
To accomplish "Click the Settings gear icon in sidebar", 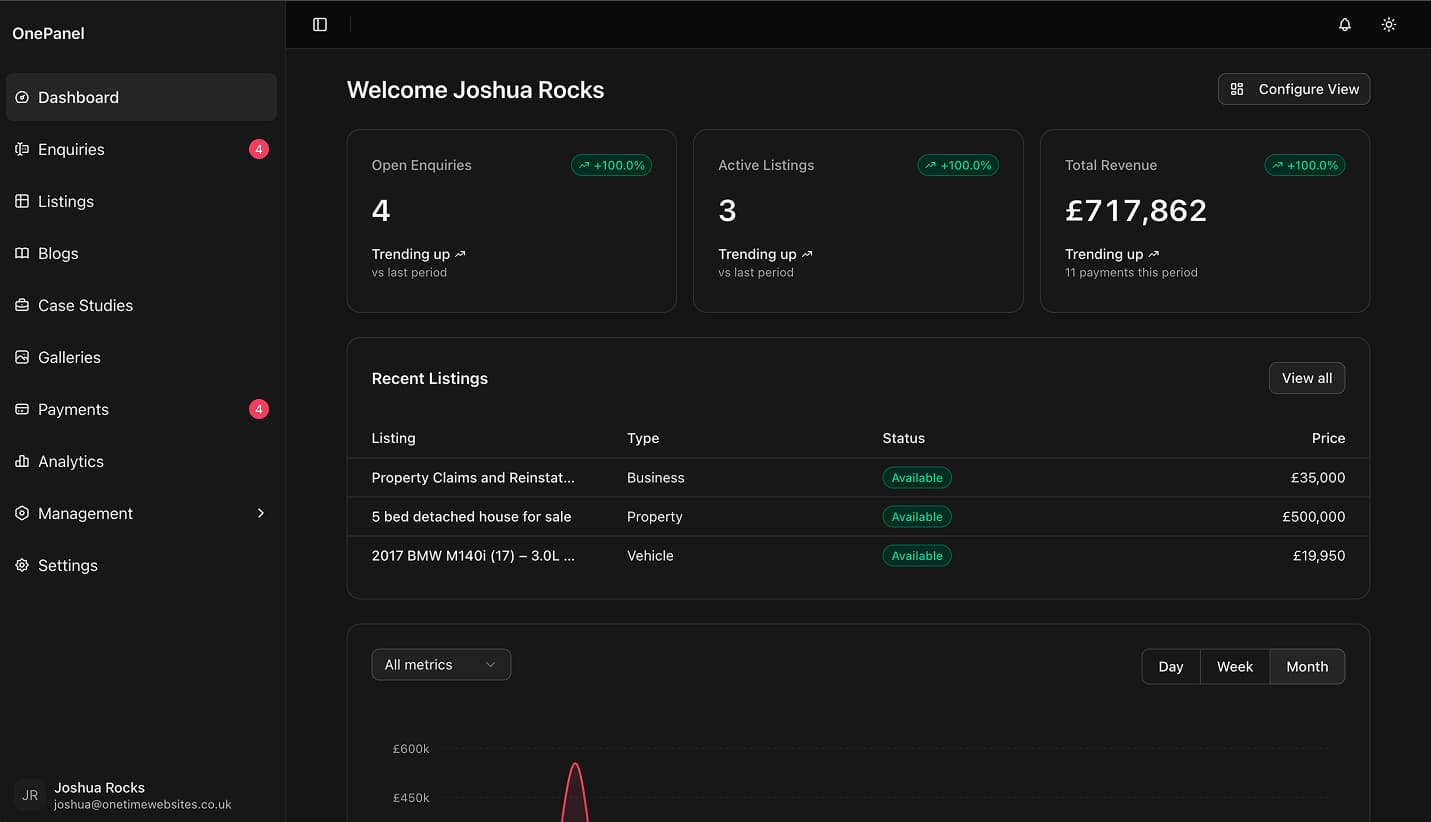I will coord(22,566).
